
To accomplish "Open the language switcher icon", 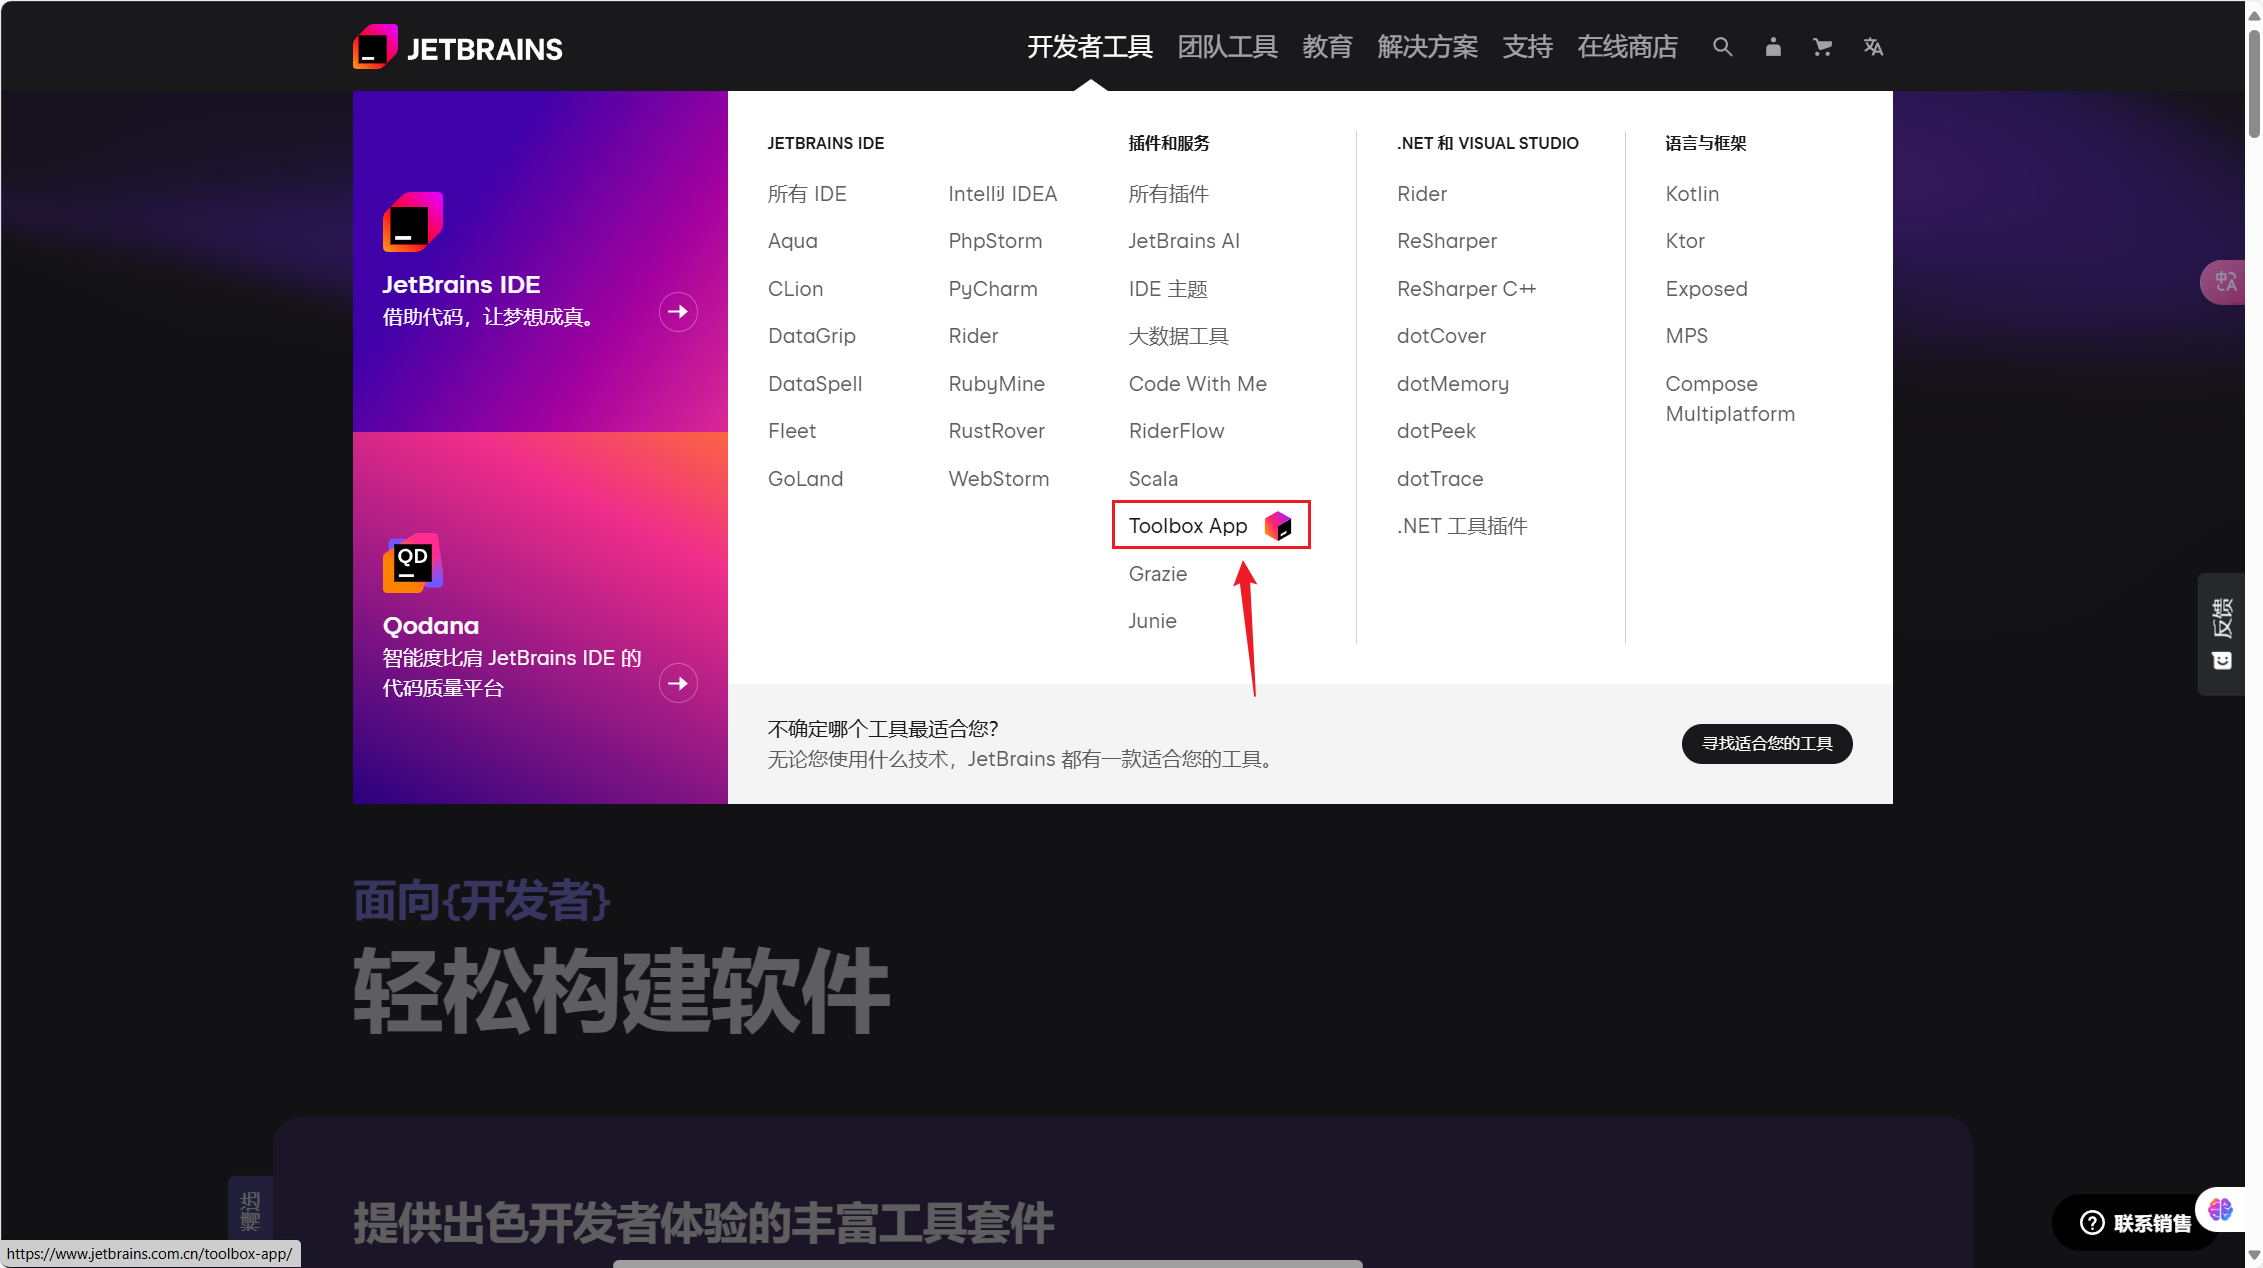I will click(1873, 47).
